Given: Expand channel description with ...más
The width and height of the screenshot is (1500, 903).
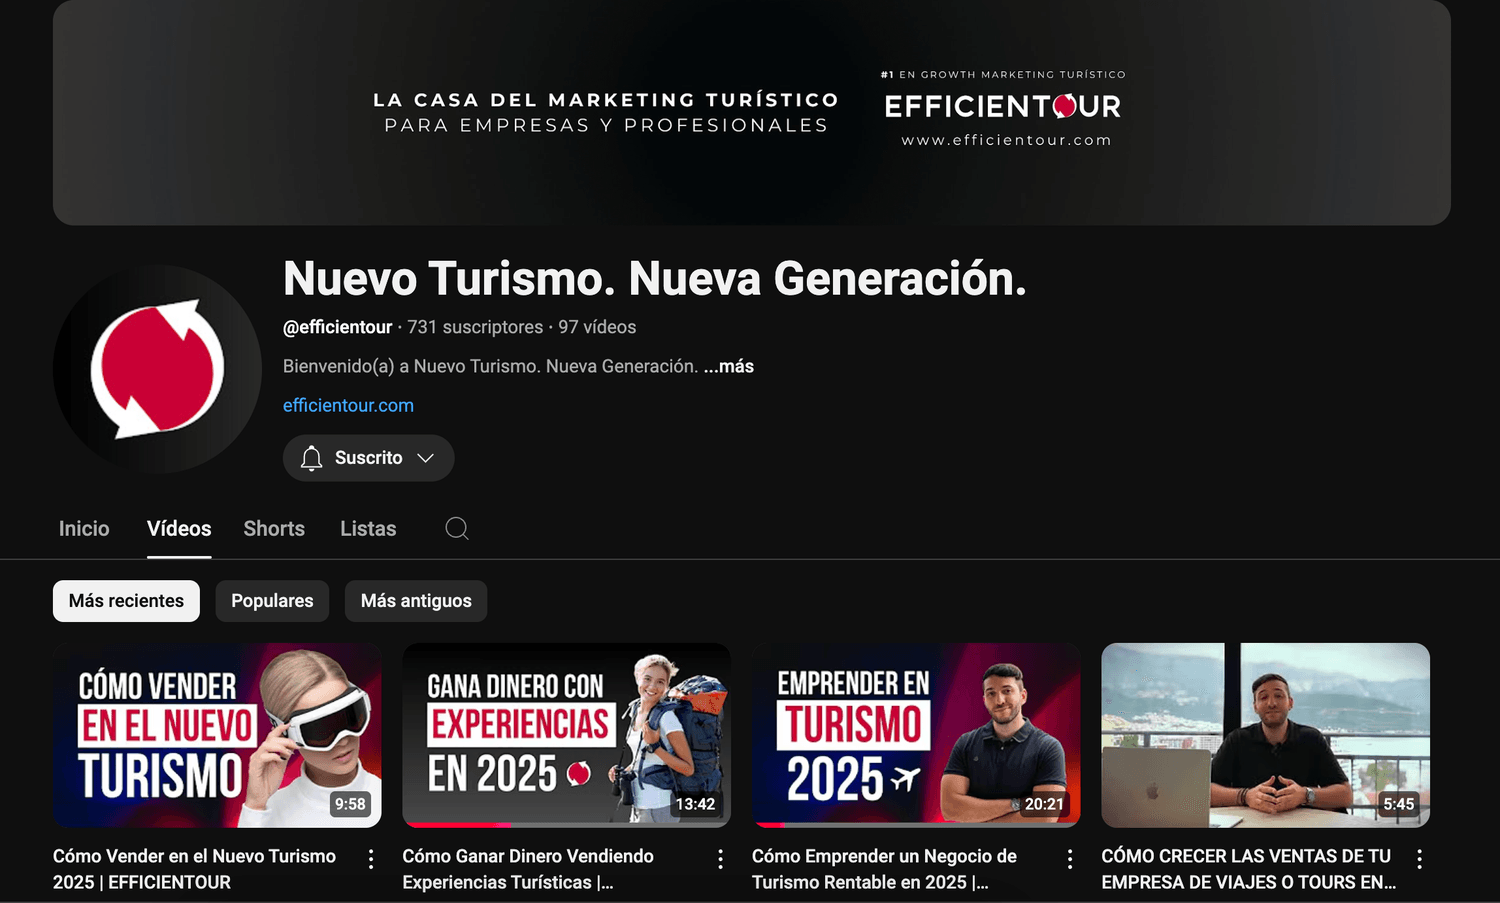Looking at the screenshot, I should [729, 367].
